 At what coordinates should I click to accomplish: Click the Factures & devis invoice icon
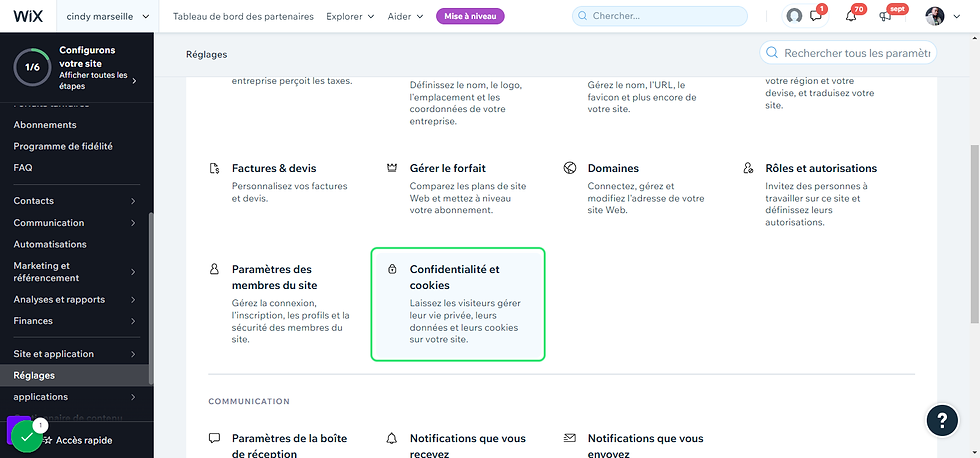point(214,169)
